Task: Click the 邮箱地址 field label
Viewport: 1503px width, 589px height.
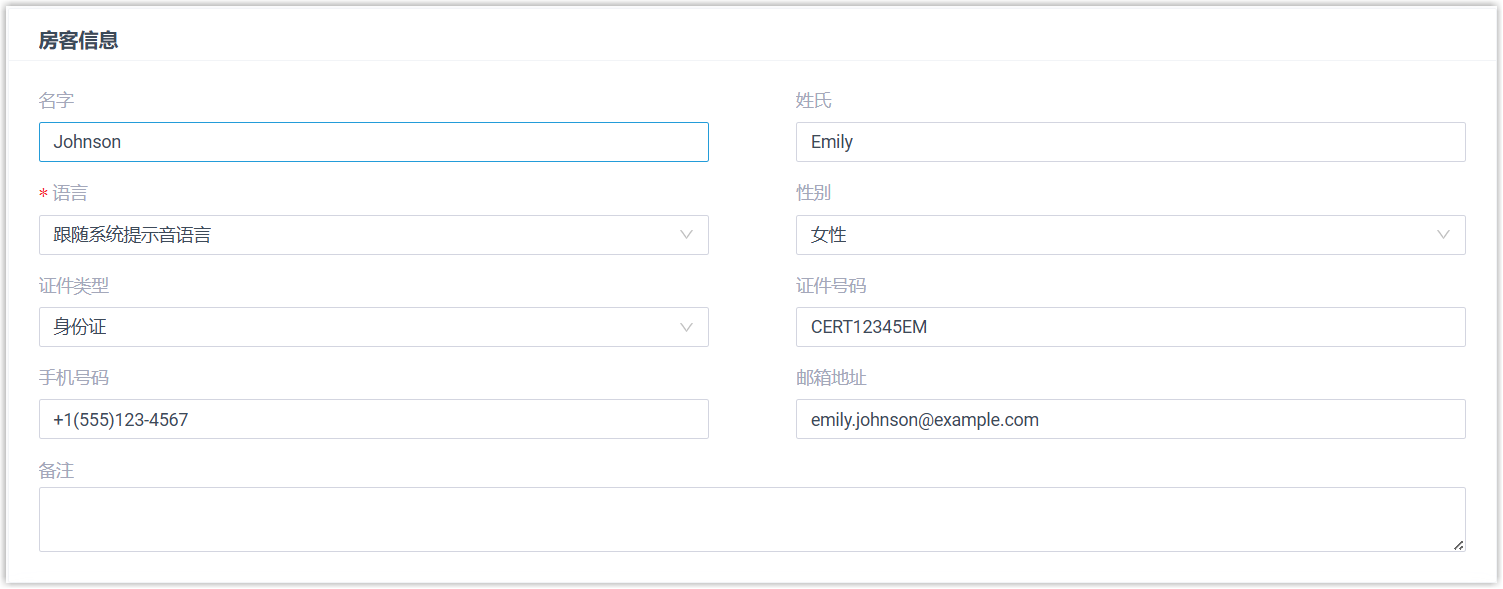Action: tap(831, 378)
